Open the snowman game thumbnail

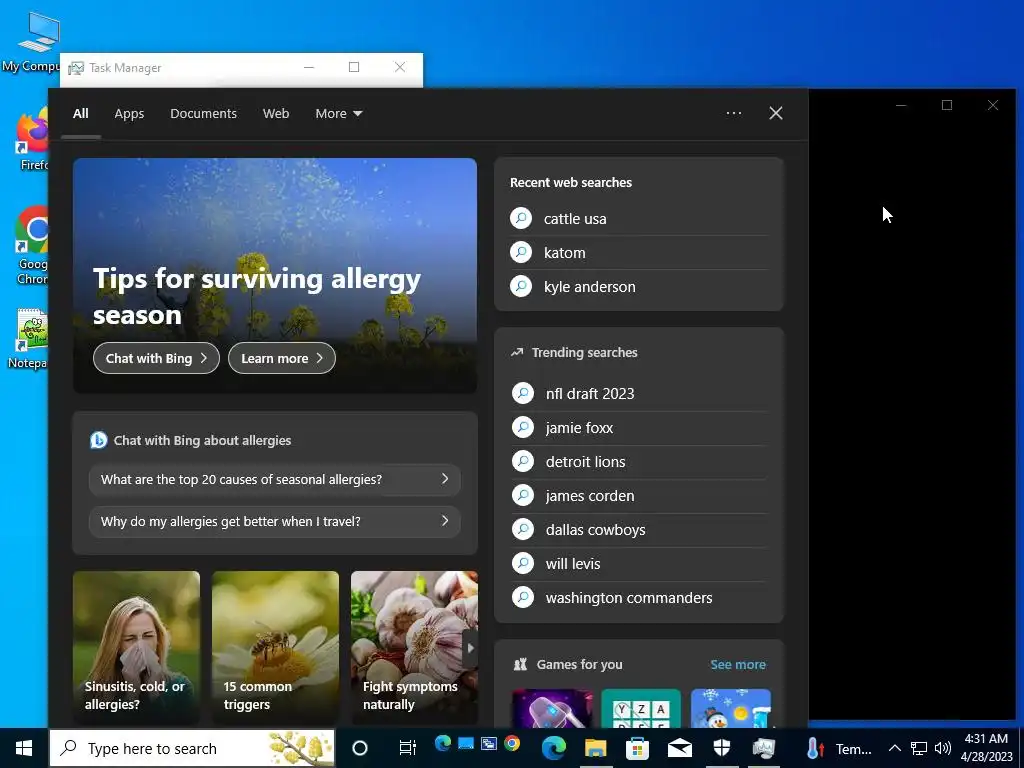(731, 709)
